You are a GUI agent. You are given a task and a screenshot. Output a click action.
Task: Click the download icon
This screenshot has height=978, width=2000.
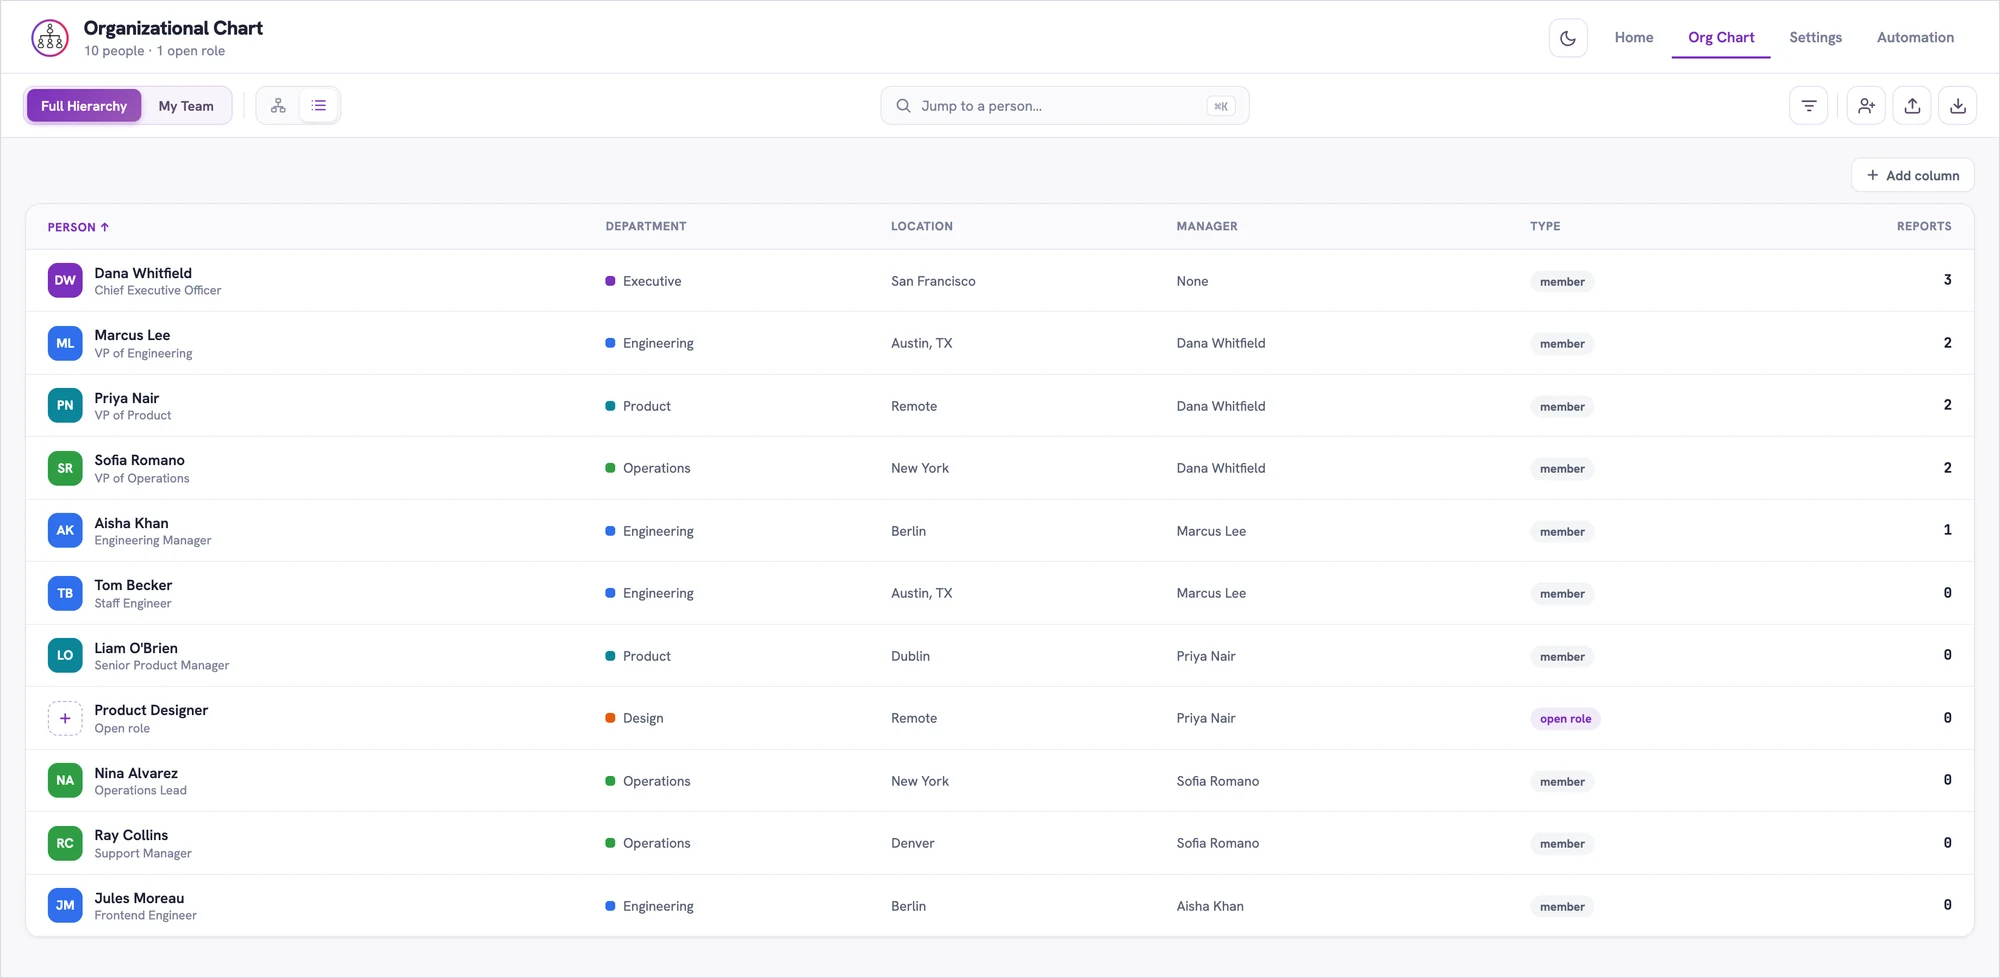tap(1958, 106)
